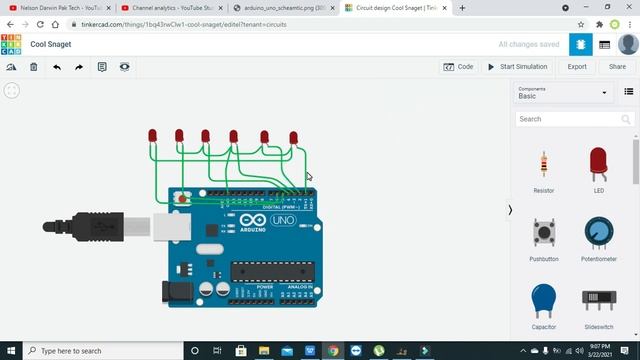Rotate selected component icon
640x360 pixels.
coord(11,67)
